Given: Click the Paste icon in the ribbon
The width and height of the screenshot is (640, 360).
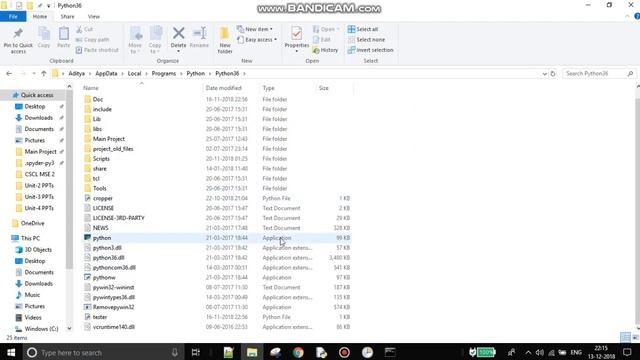Looking at the screenshot, I should tap(64, 34).
